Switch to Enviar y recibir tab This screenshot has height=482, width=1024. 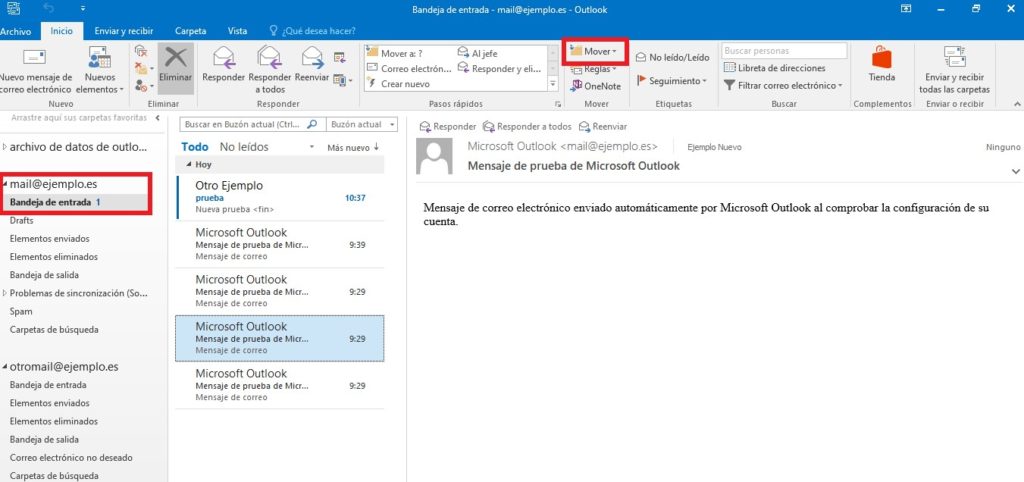(x=123, y=31)
